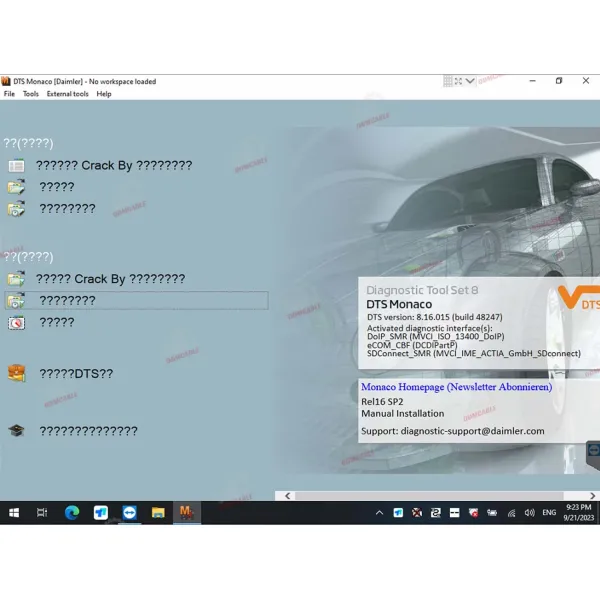Open TeamViewer from the taskbar
This screenshot has height=600, width=600.
[x=129, y=513]
